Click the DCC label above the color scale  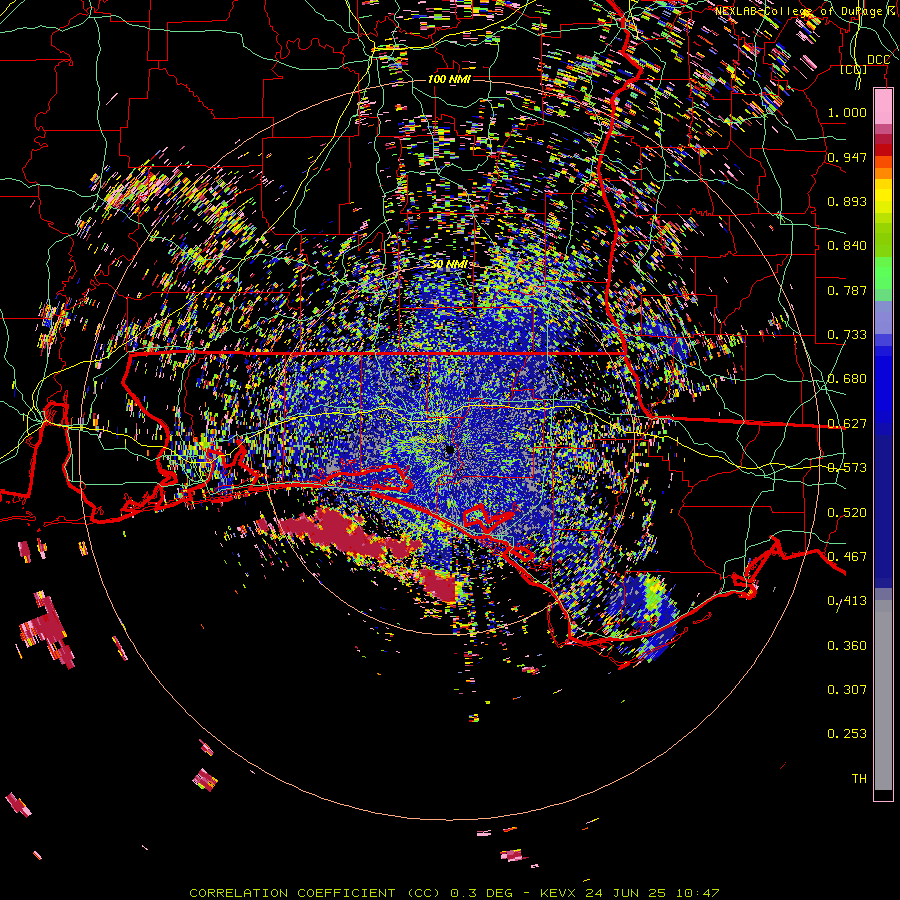click(878, 60)
